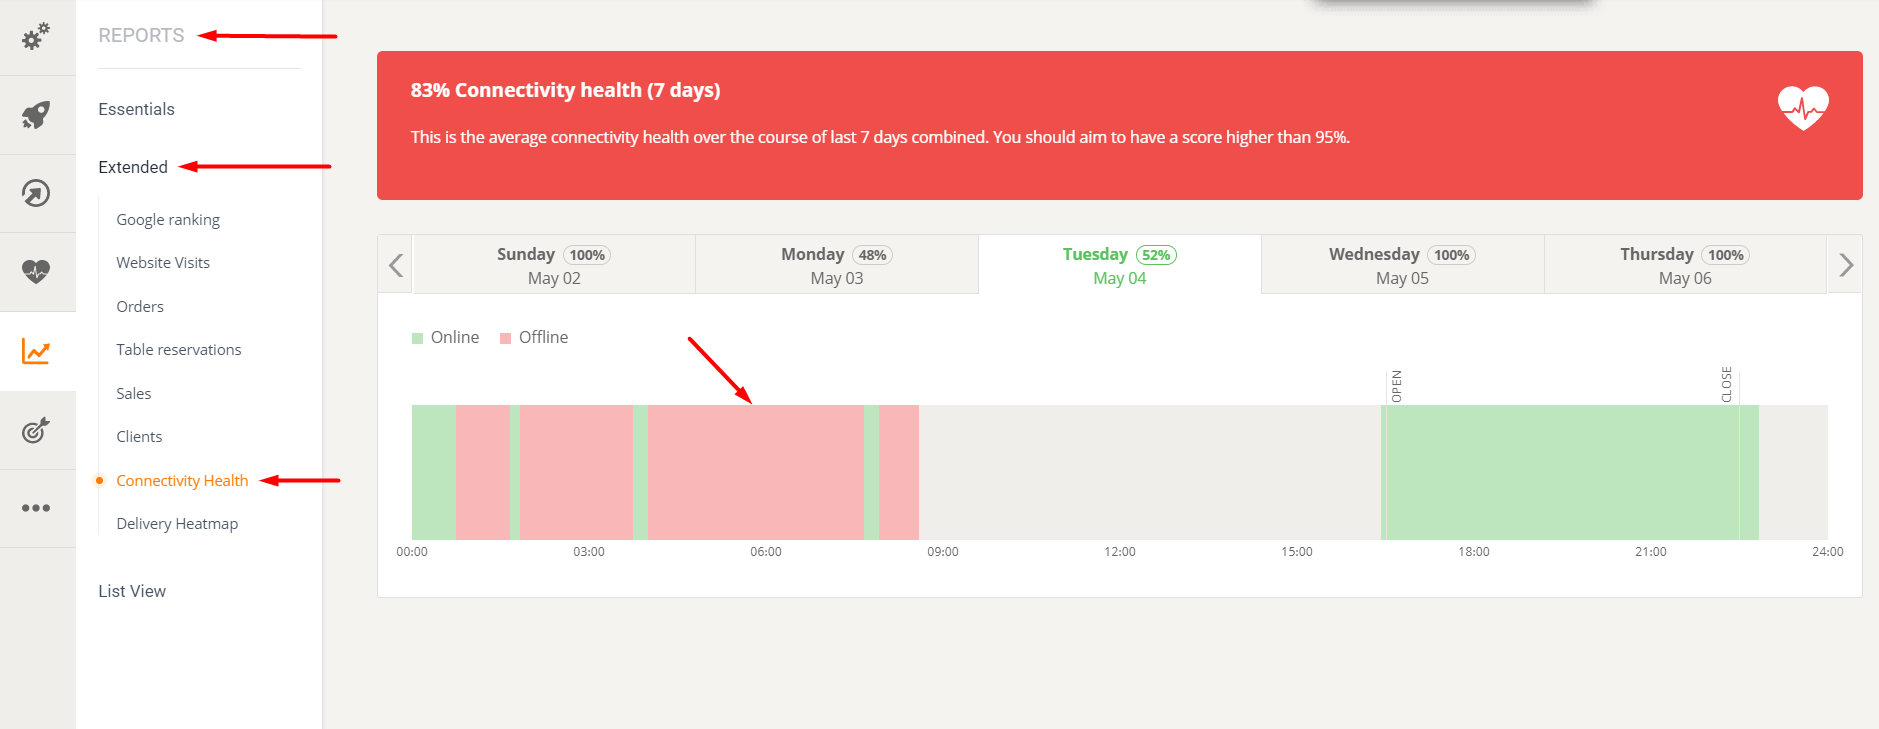1879x729 pixels.
Task: Click the target-with-arrow icon in the sidebar
Action: [x=36, y=430]
